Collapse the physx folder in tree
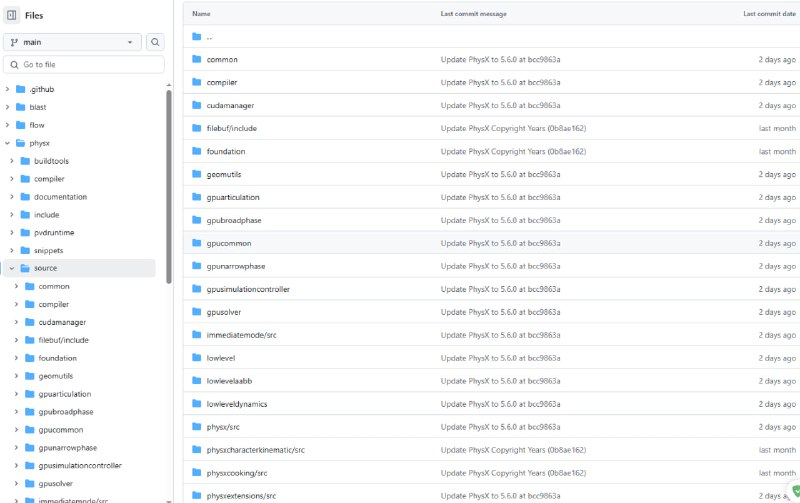Viewport: 800px width, 503px height. point(7,143)
